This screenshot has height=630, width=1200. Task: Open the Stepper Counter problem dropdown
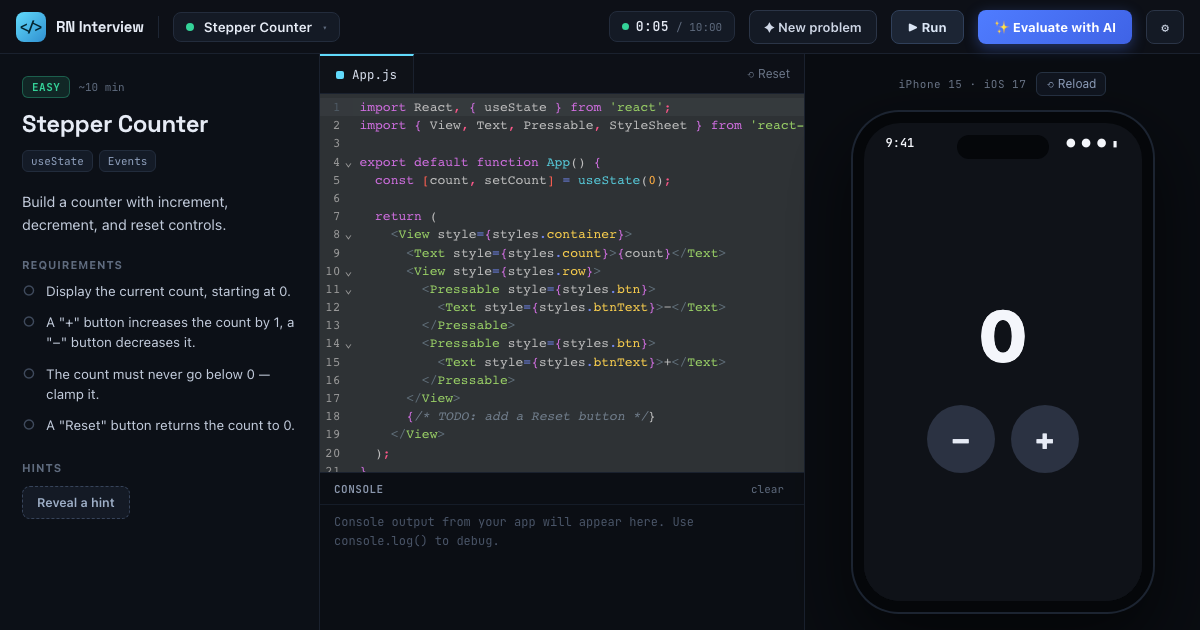click(x=256, y=27)
